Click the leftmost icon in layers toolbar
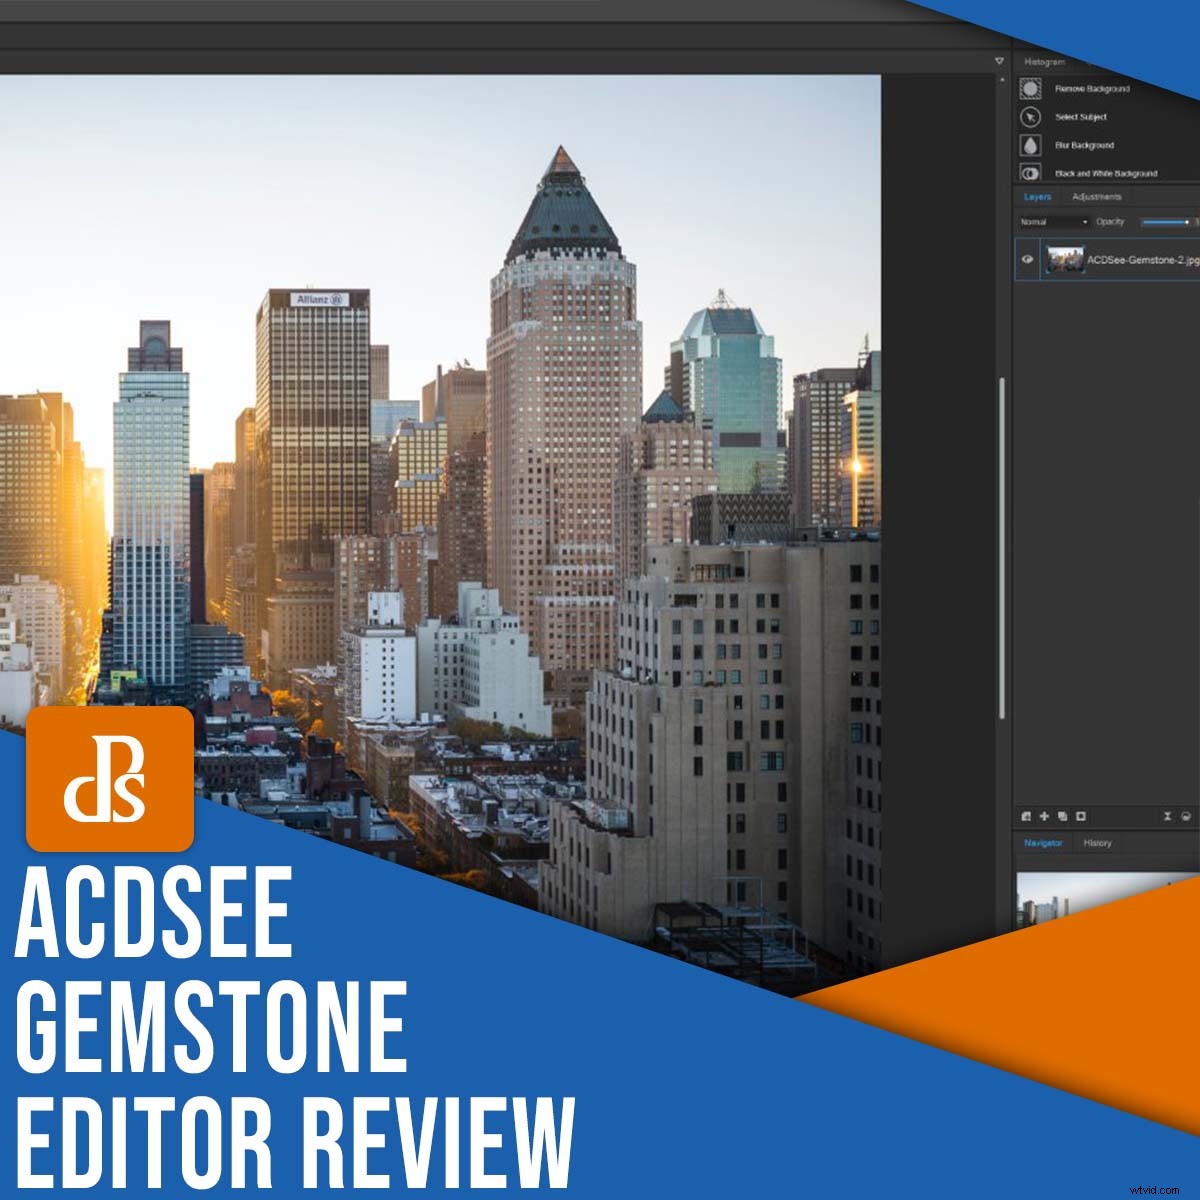This screenshot has width=1200, height=1200. tap(1027, 816)
